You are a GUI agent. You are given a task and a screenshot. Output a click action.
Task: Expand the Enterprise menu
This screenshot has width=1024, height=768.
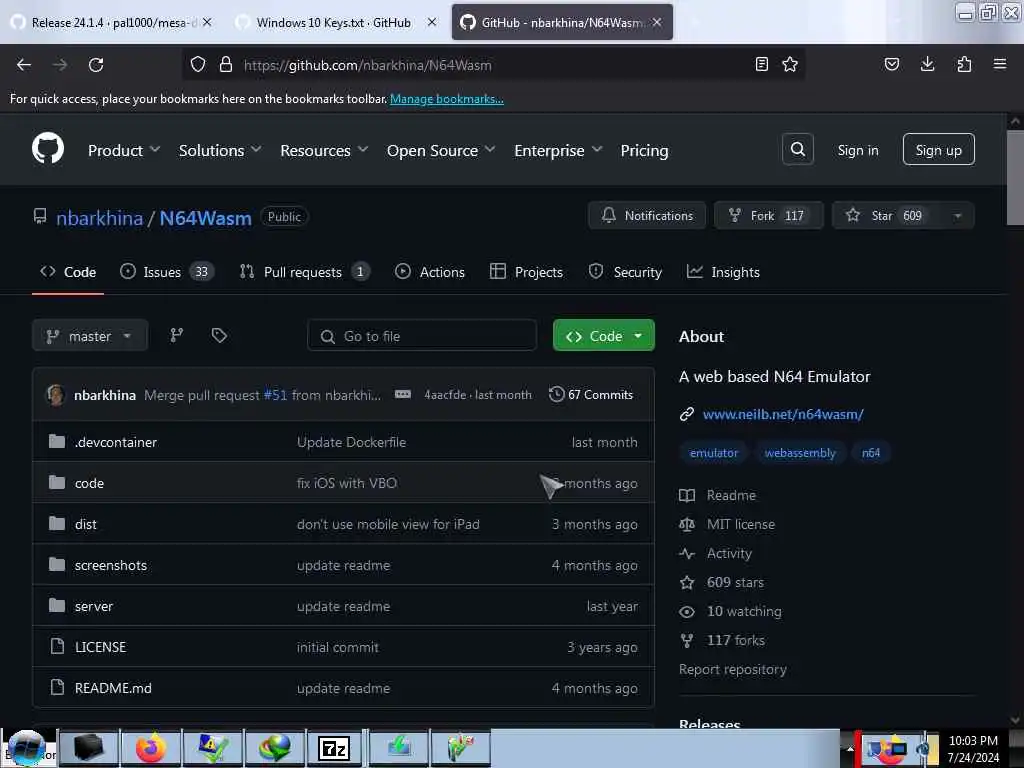pyautogui.click(x=558, y=150)
